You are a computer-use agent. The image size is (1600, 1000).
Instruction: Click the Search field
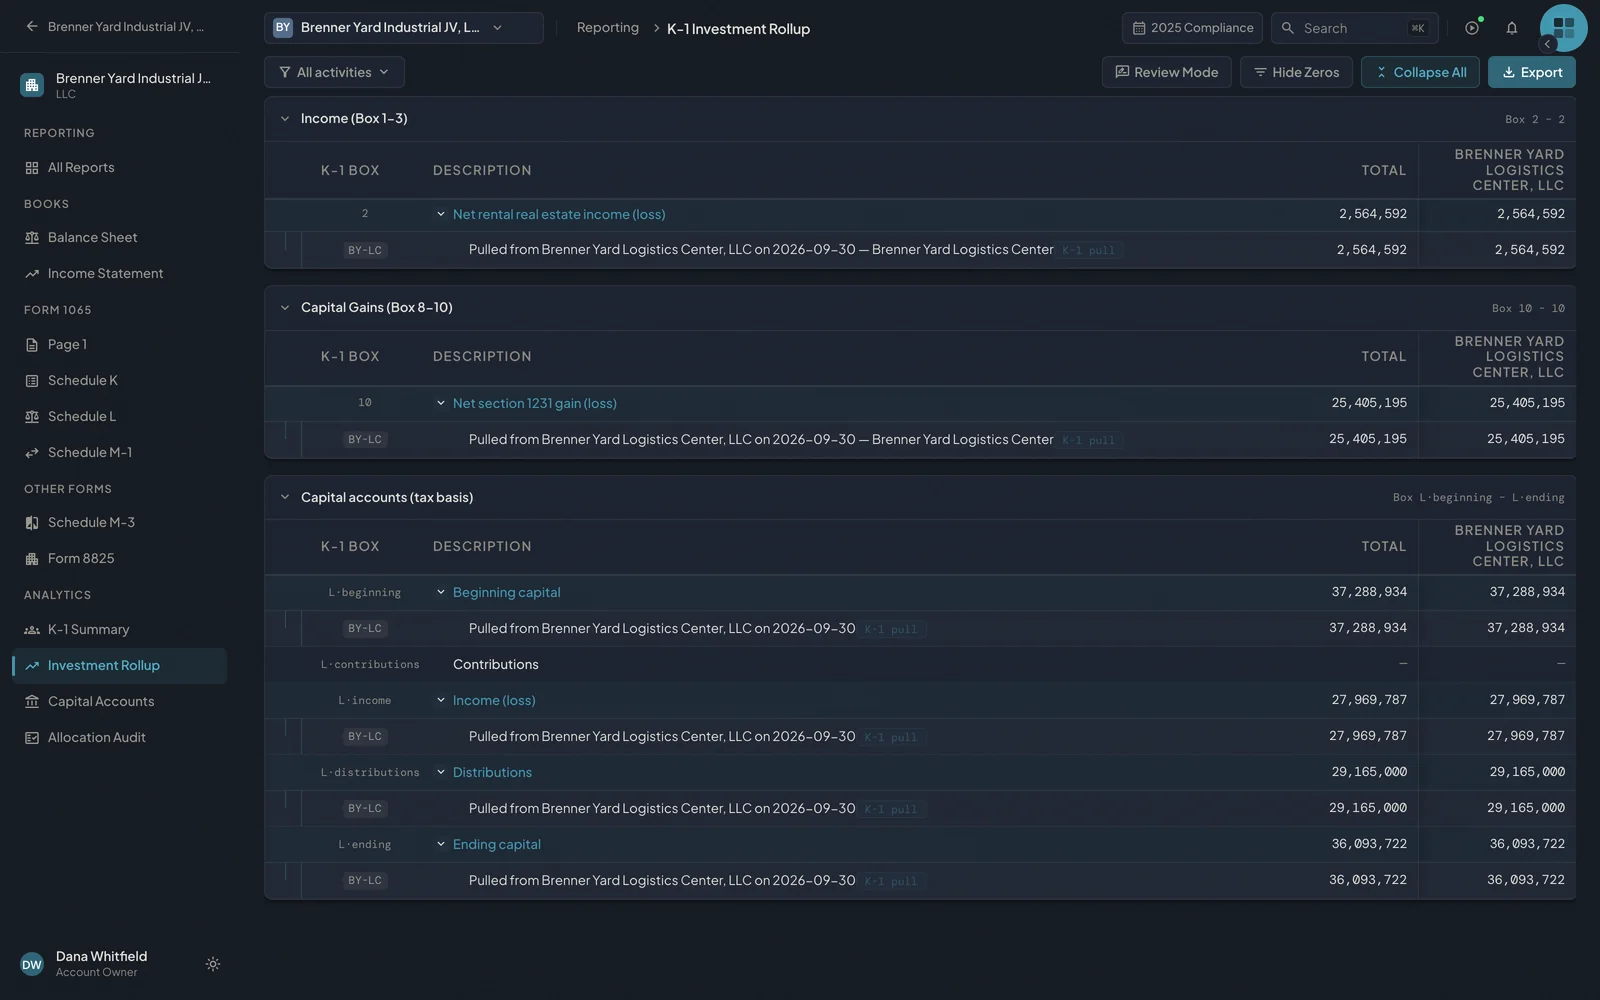click(x=1355, y=28)
